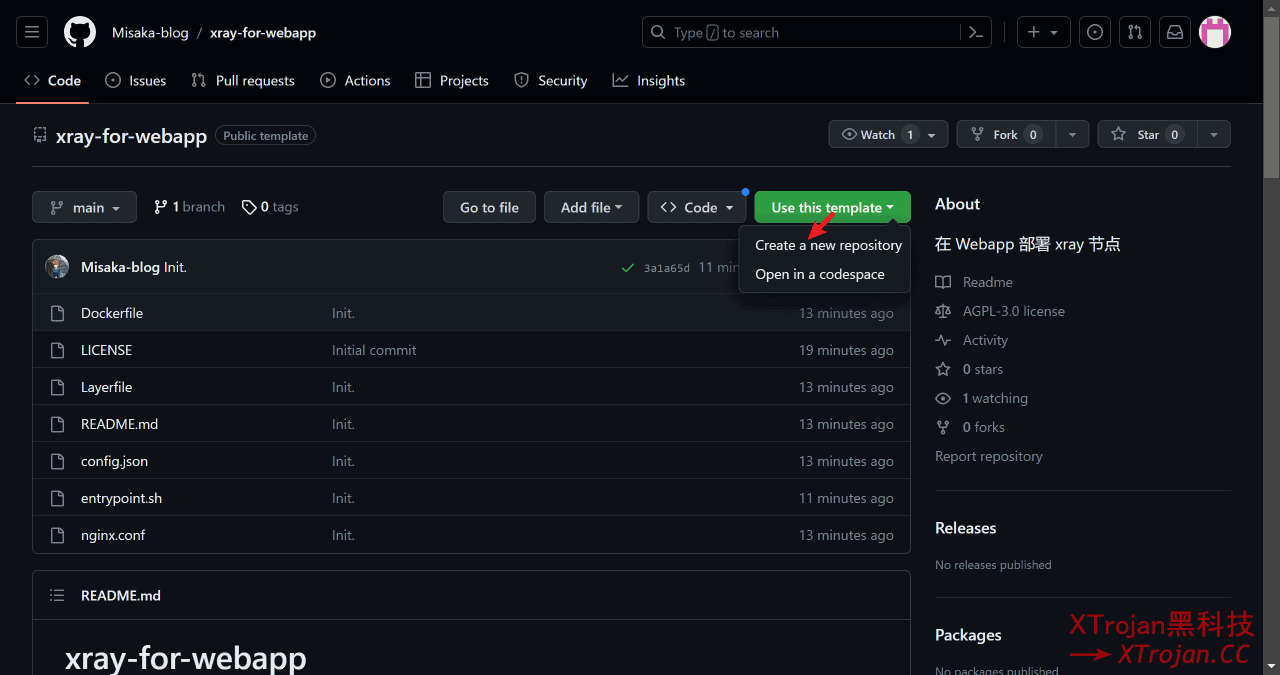
Task: Switch to the Security tab
Action: (x=550, y=80)
